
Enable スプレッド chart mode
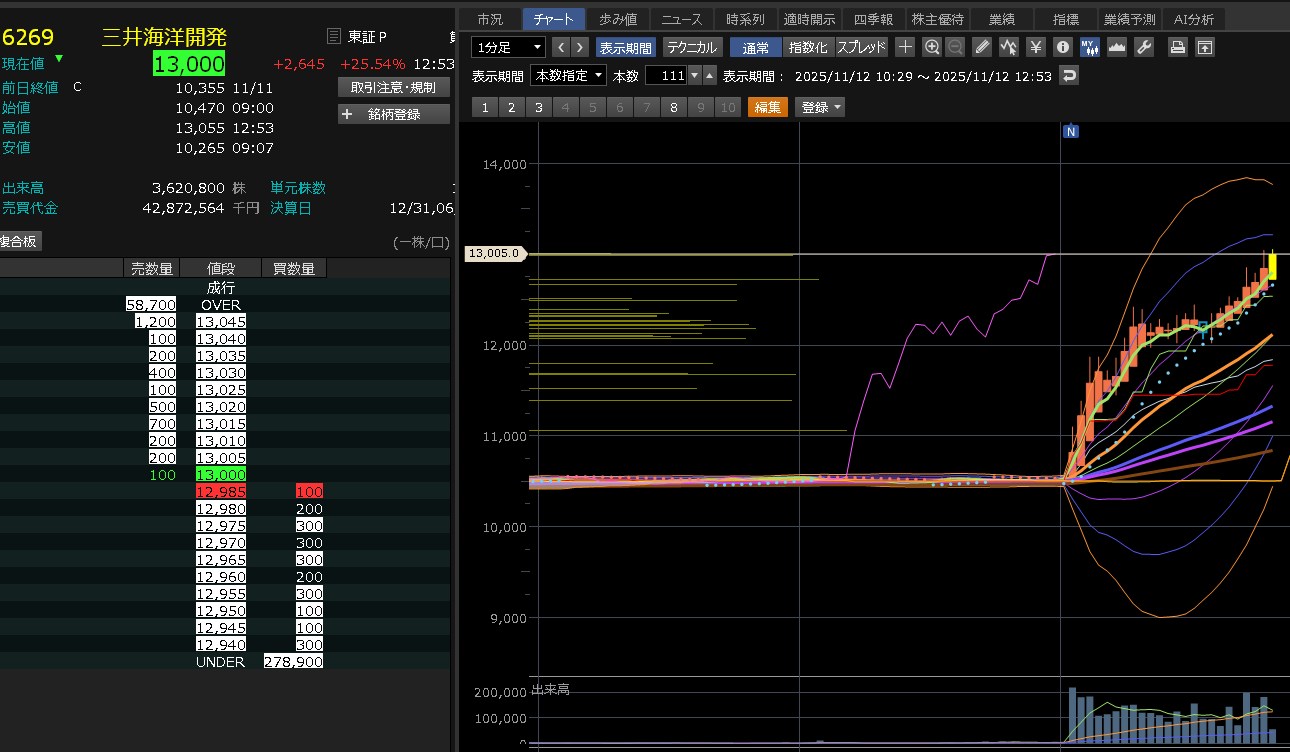pos(861,47)
